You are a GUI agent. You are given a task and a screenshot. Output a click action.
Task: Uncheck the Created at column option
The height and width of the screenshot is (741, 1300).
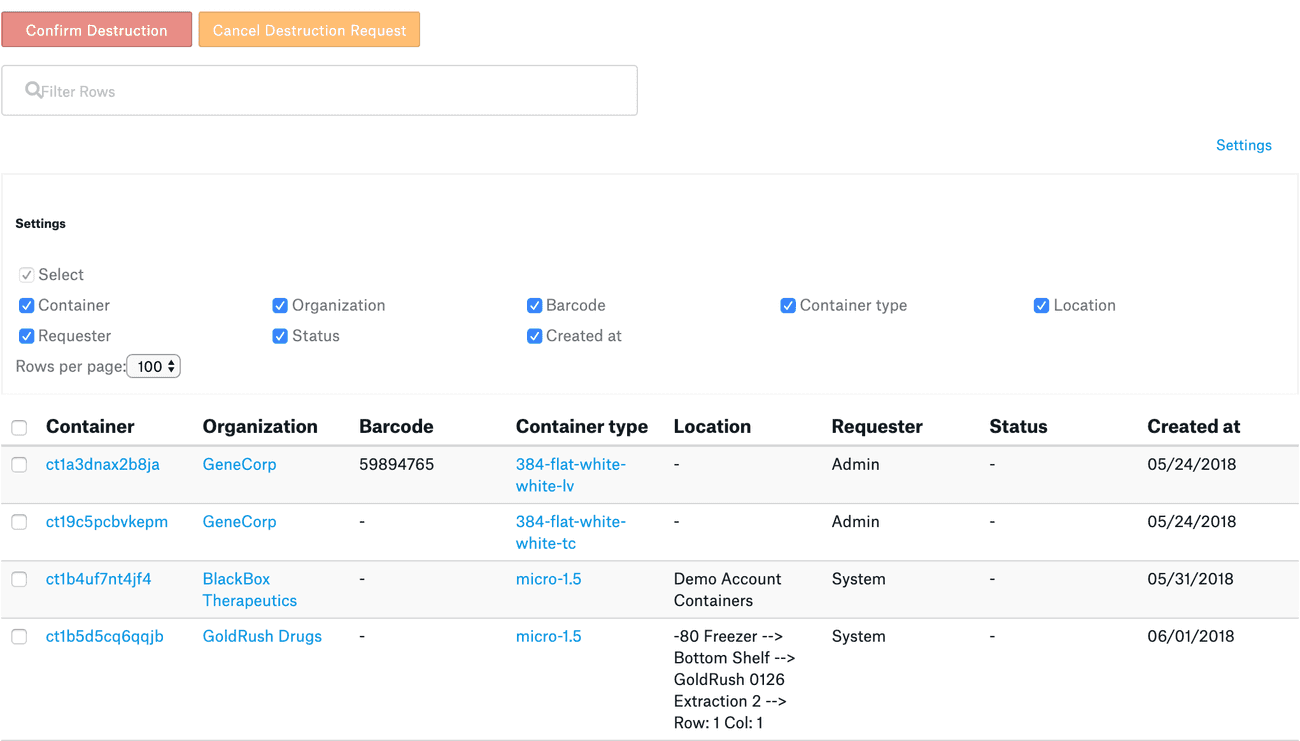pos(534,336)
